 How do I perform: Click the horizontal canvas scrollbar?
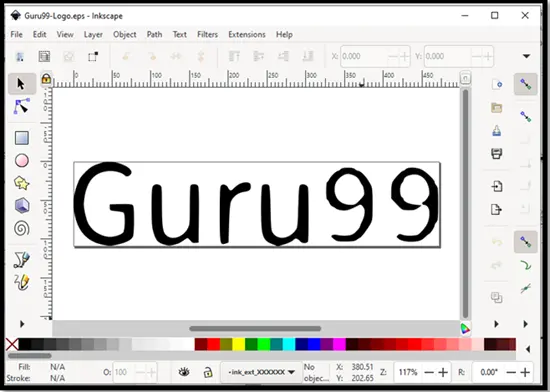(255, 329)
